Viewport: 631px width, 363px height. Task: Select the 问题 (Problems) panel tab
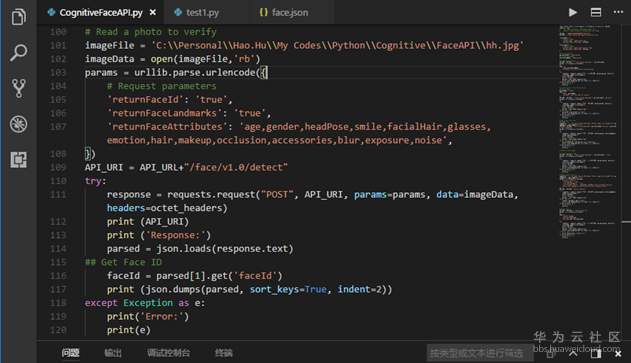[x=70, y=353]
